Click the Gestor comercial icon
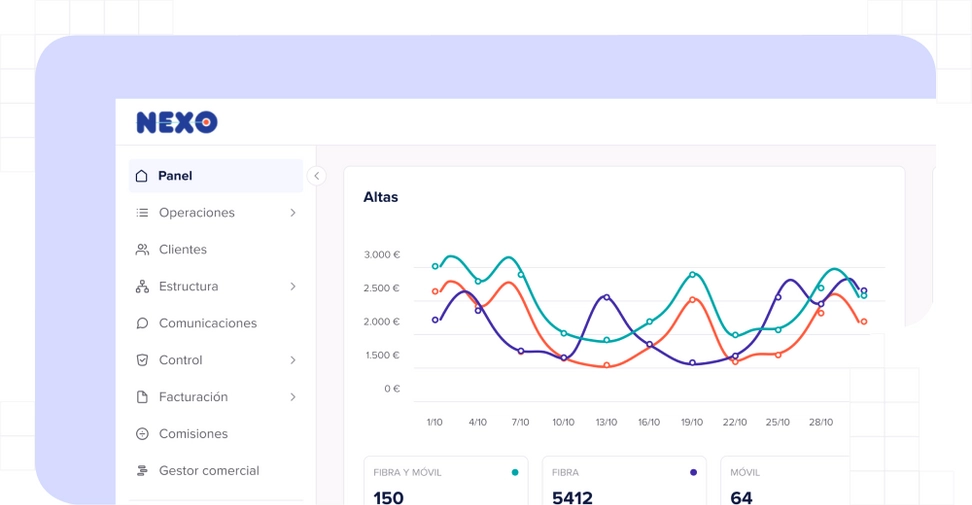This screenshot has height=505, width=972. coord(142,471)
